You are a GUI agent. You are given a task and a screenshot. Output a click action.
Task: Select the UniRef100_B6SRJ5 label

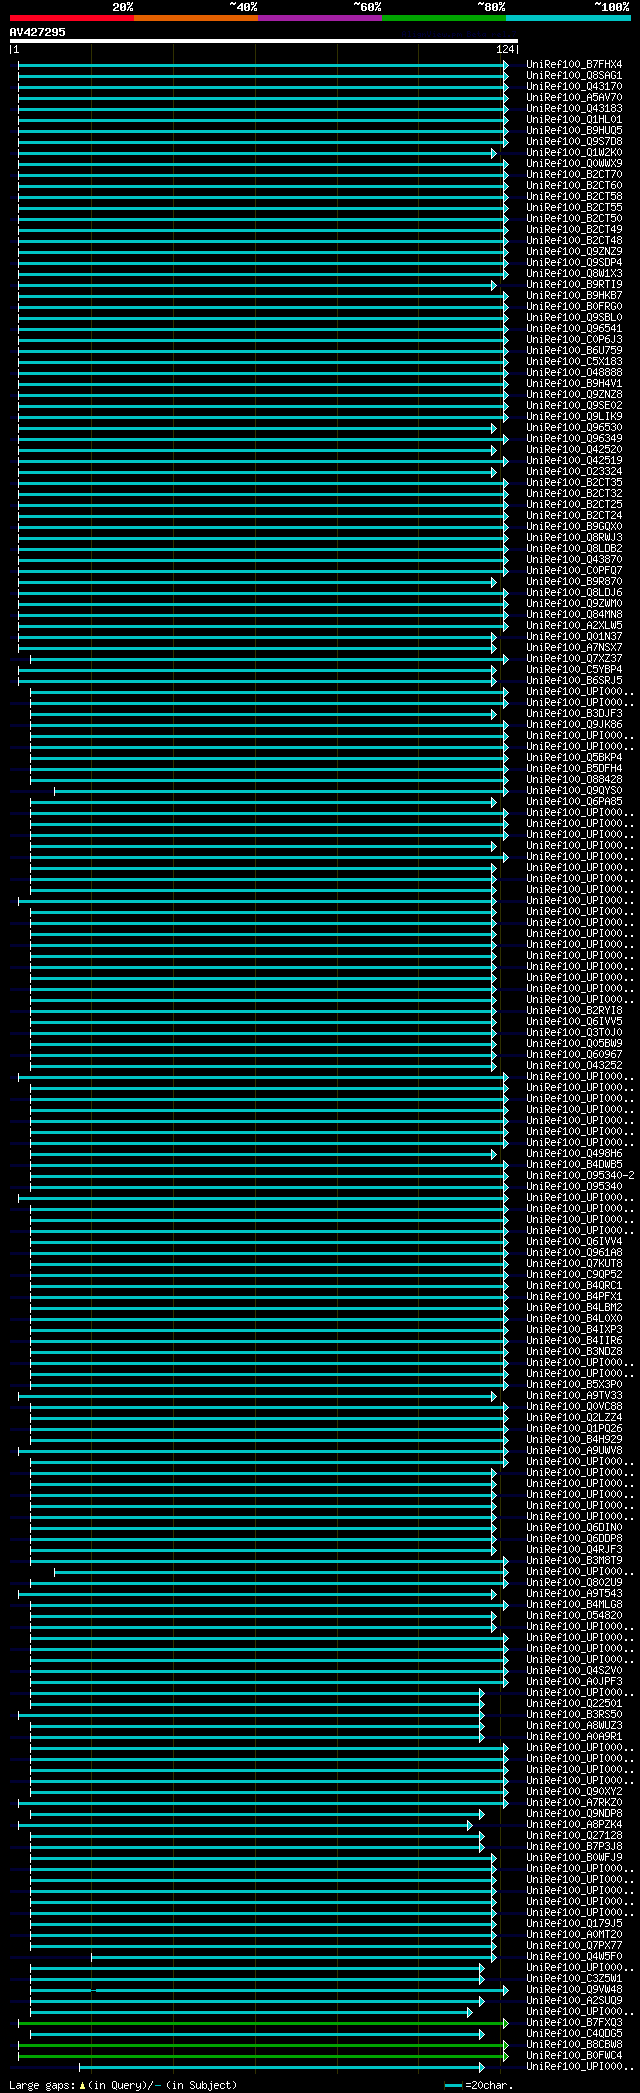point(574,681)
